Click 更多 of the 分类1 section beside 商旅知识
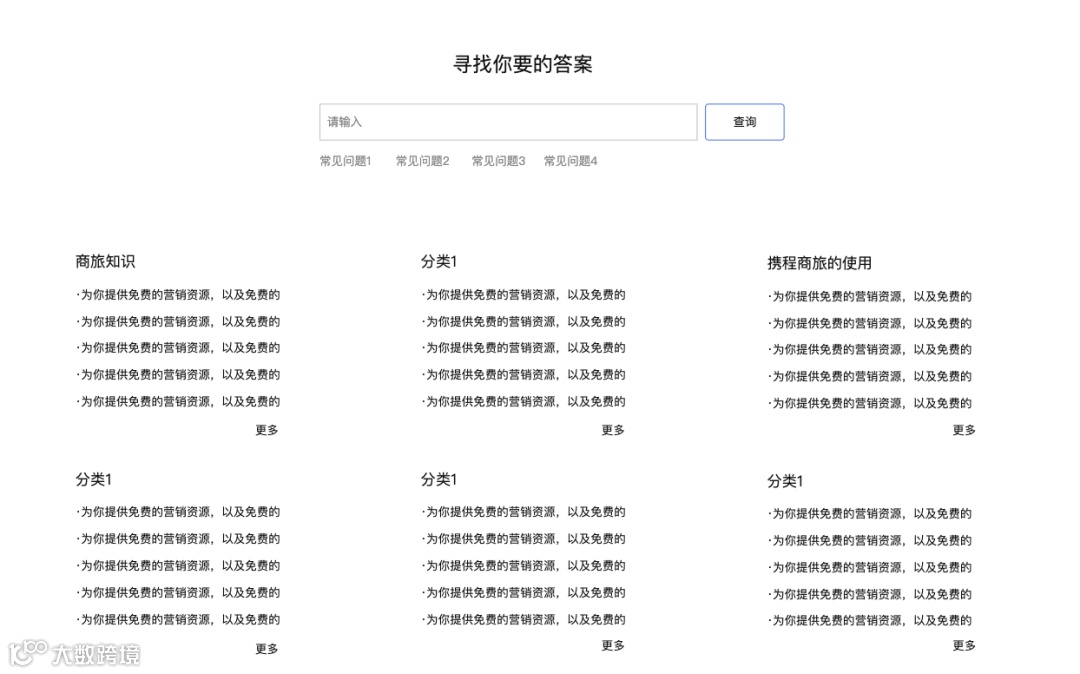Viewport: 1080px width, 674px height. click(x=612, y=430)
